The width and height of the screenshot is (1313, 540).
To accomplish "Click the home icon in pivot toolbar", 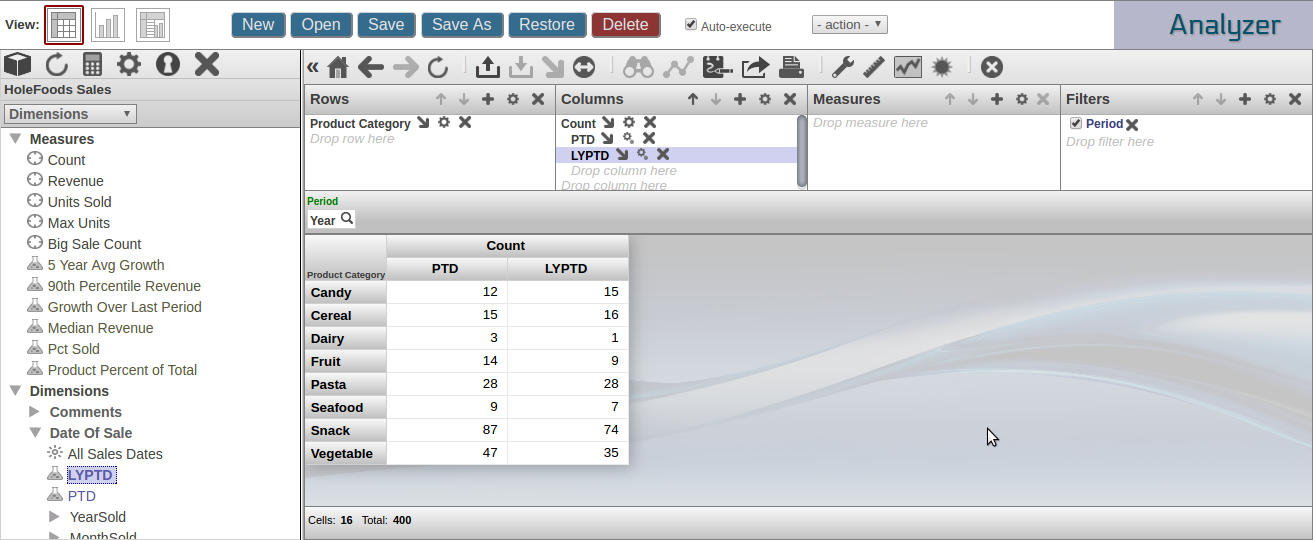I will tap(338, 67).
